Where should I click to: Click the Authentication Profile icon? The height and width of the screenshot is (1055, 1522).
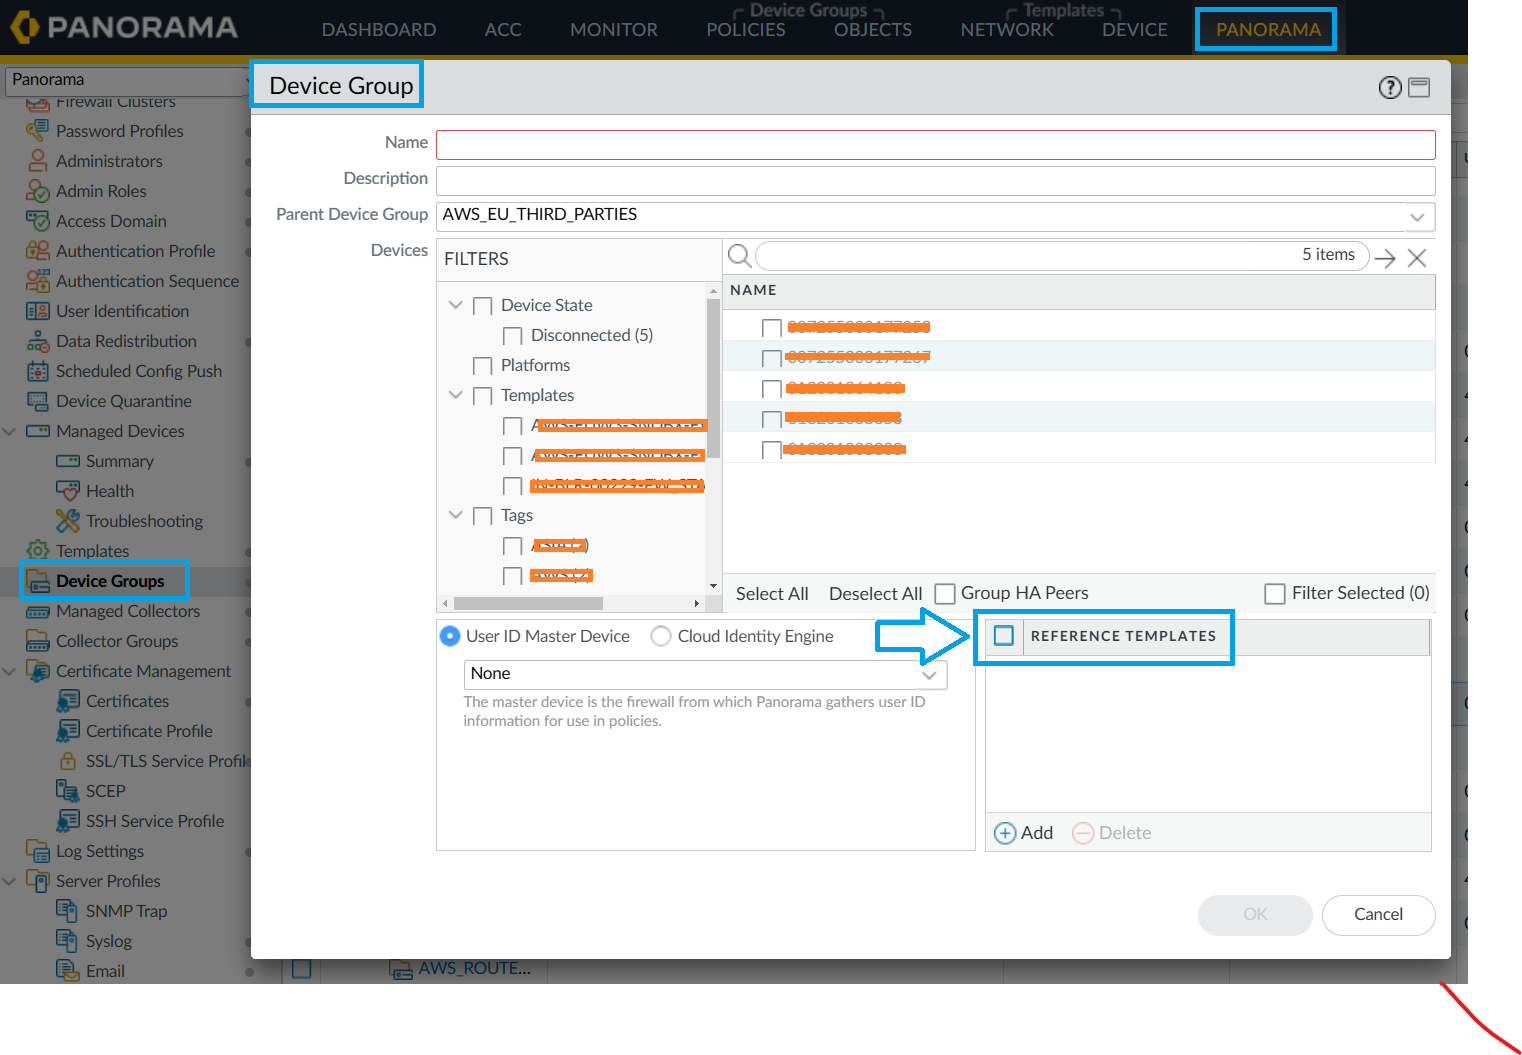point(37,250)
